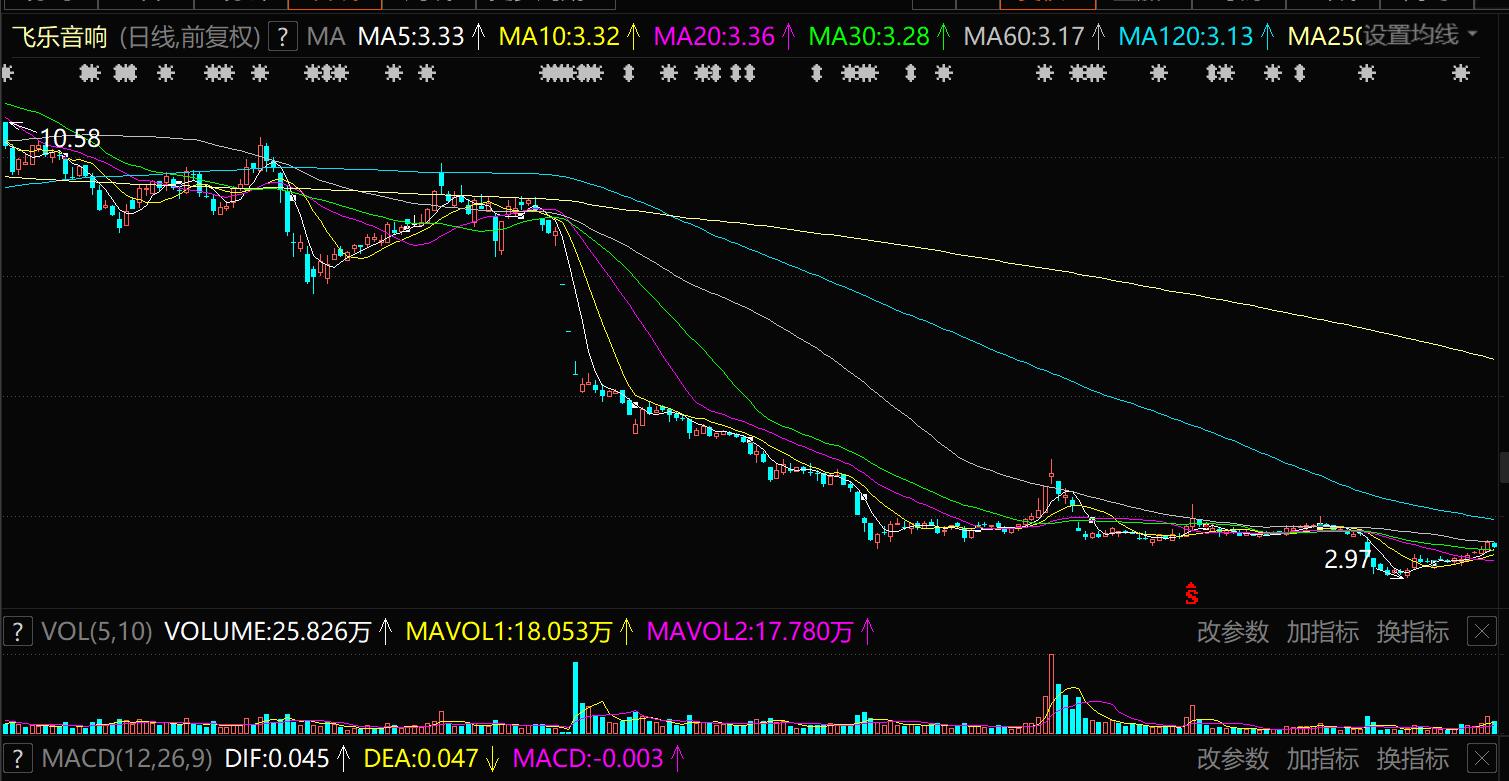Click the MA indicator name label
The image size is (1509, 781).
pos(325,38)
